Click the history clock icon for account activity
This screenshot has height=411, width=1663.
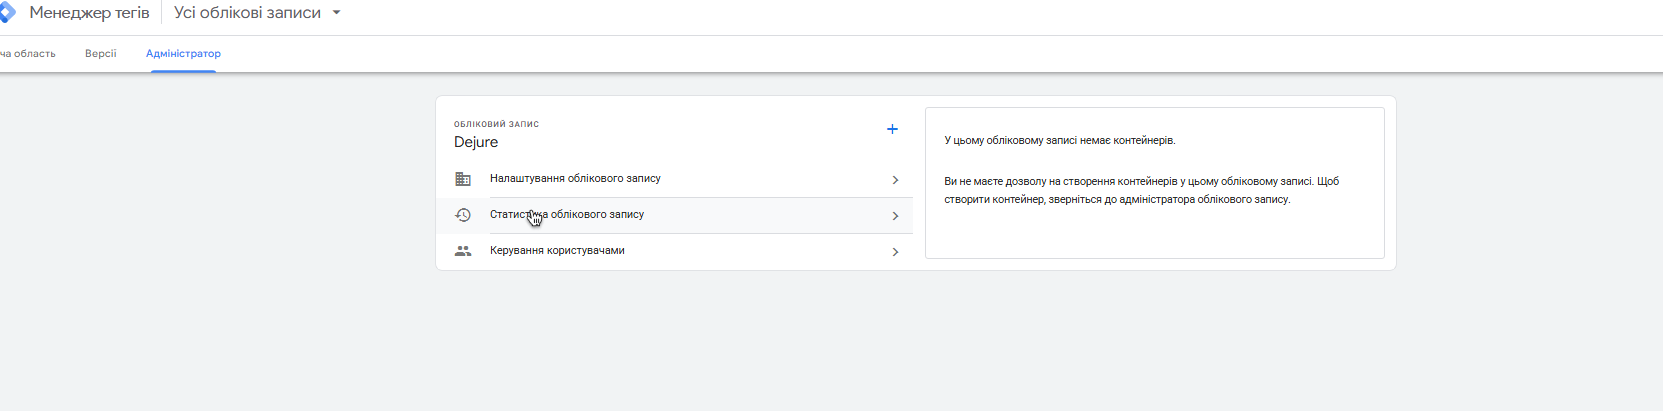(463, 215)
